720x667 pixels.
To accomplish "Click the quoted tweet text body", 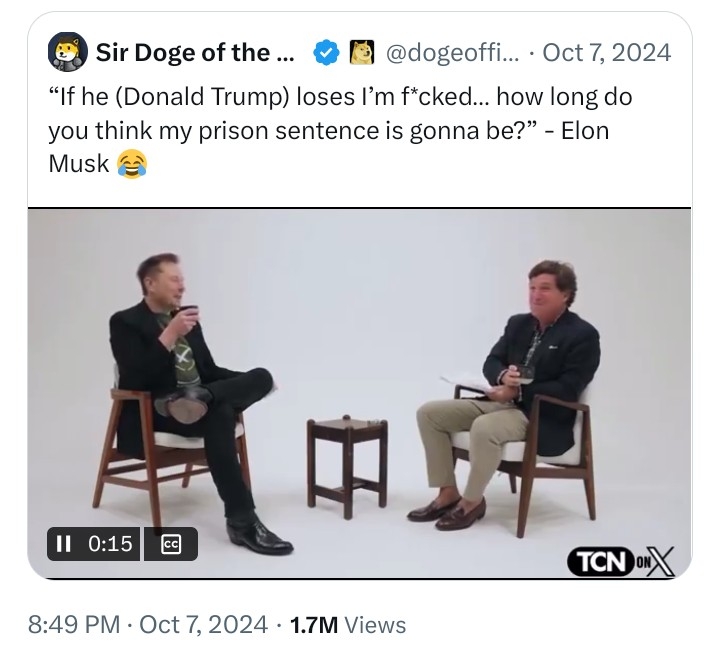I will (x=340, y=130).
